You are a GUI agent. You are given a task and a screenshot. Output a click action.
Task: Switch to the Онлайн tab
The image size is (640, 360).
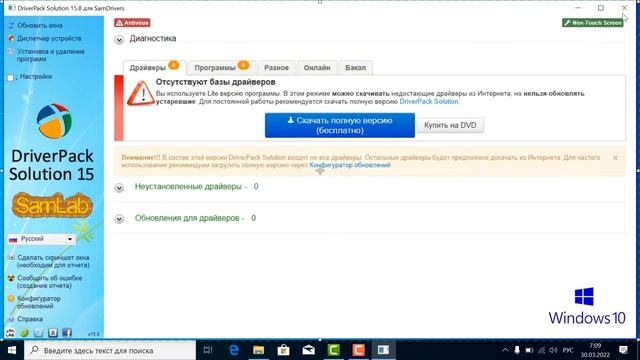click(317, 68)
